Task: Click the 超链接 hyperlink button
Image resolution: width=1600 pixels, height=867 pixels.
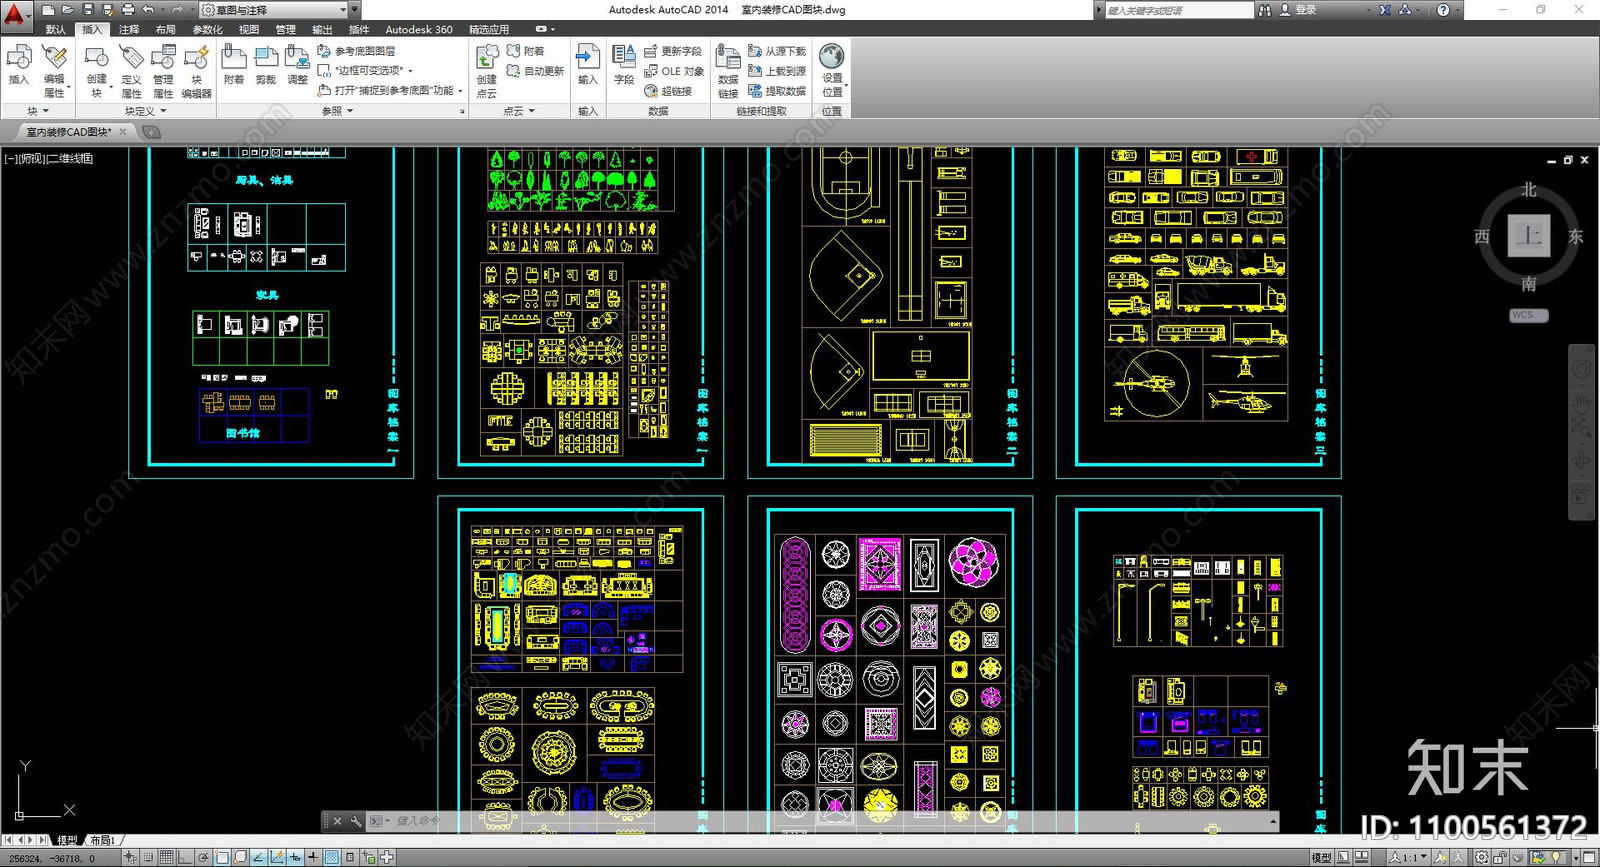Action: coord(668,91)
